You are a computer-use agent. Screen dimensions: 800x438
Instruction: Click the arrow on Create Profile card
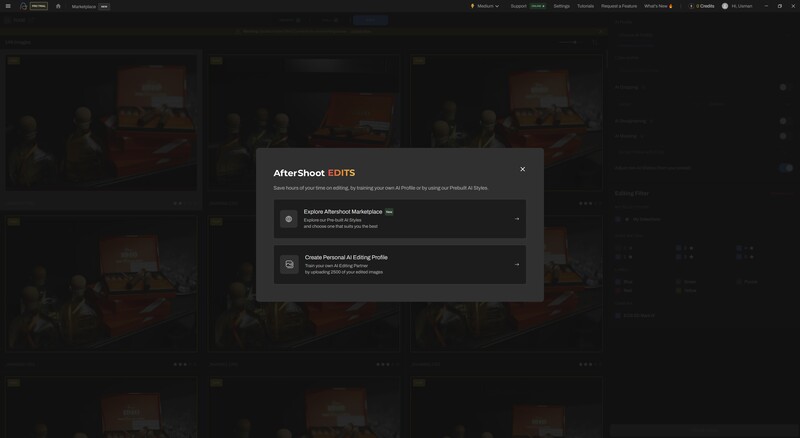[x=517, y=264]
